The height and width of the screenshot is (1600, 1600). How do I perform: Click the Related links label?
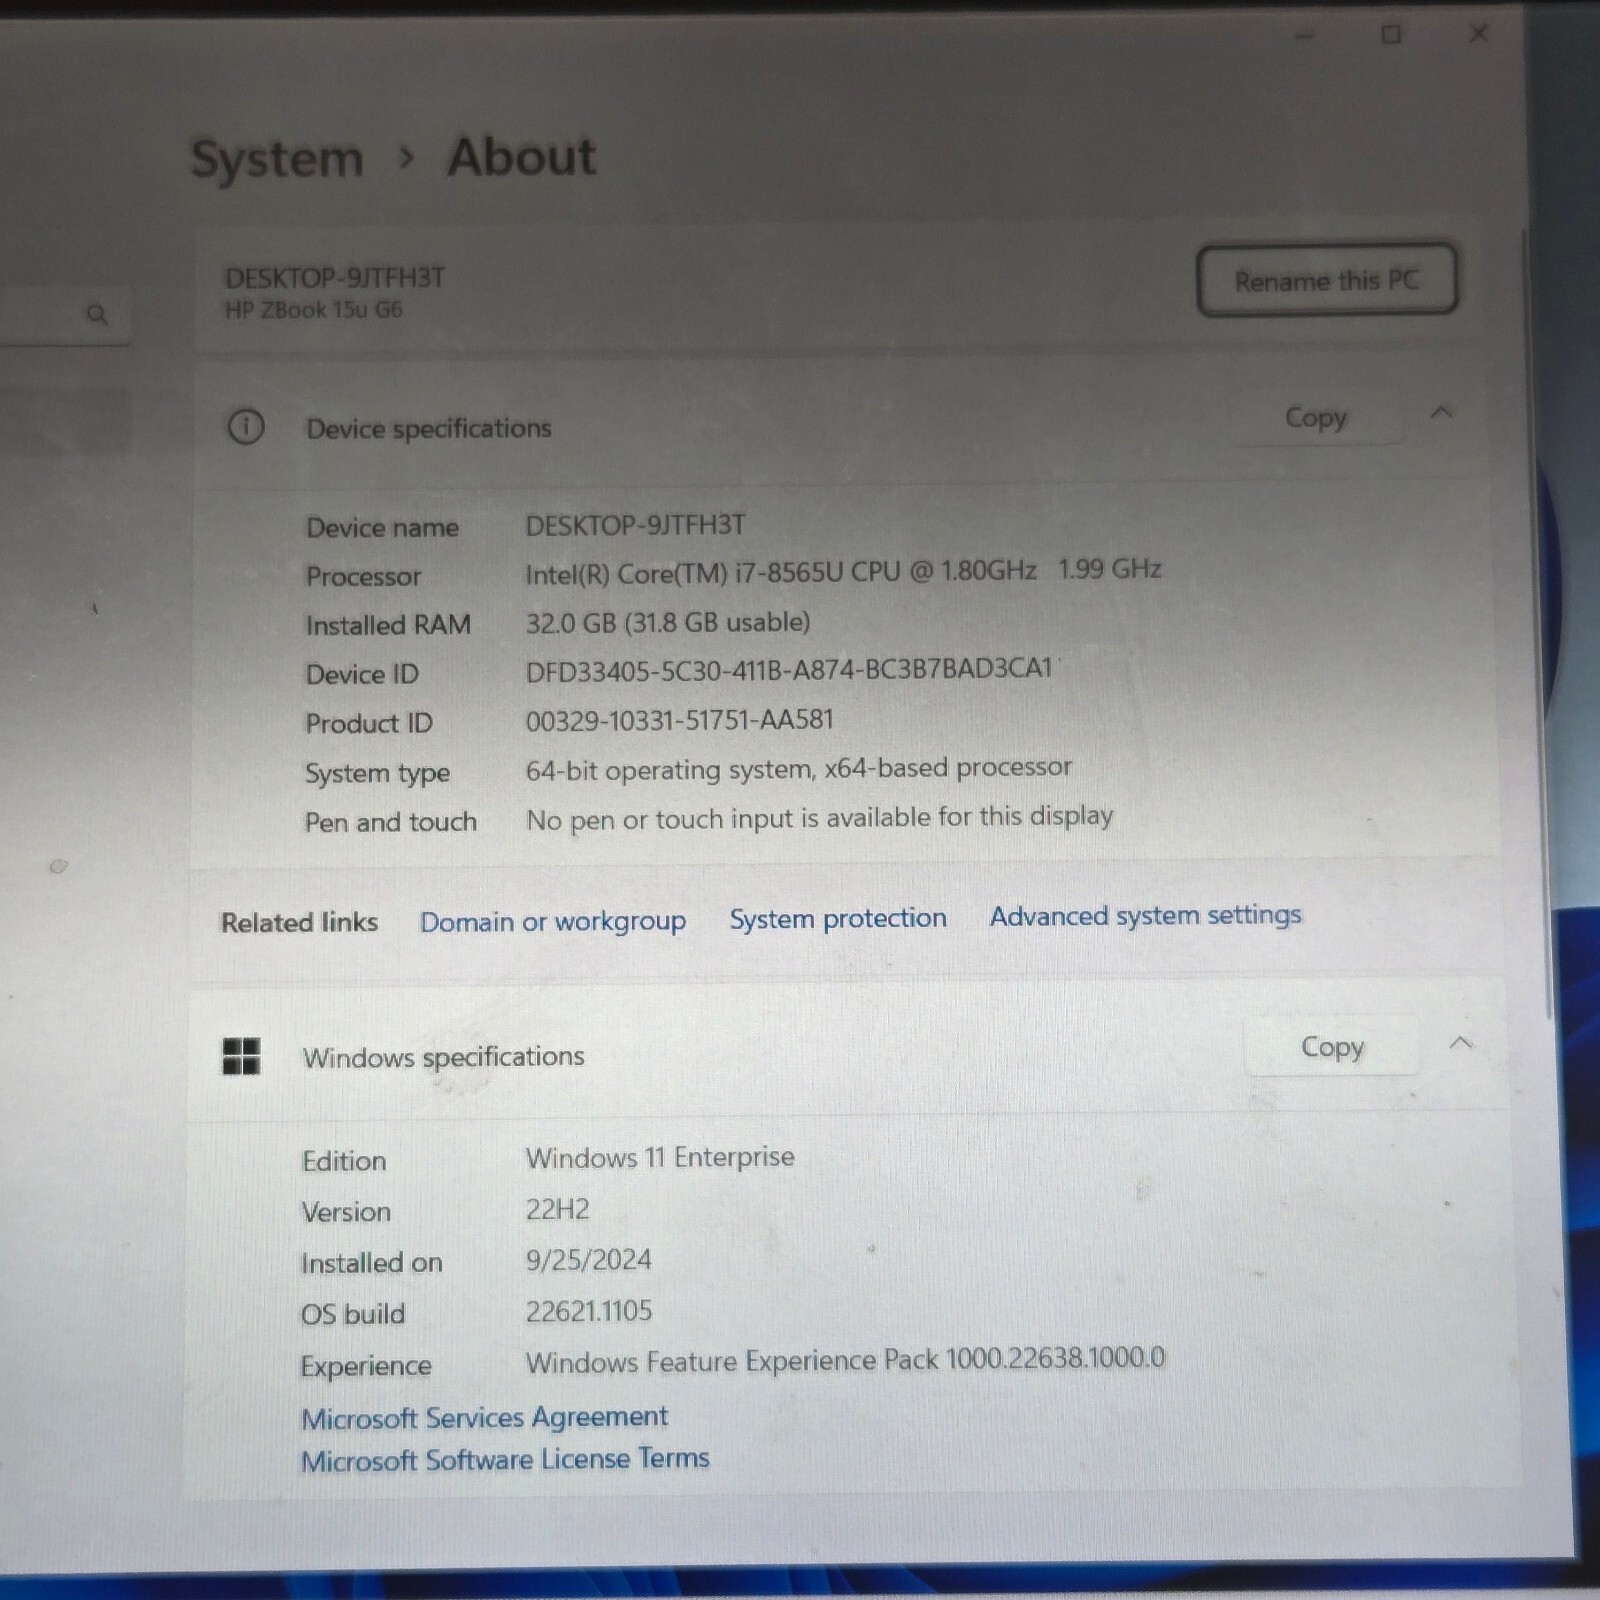pyautogui.click(x=300, y=922)
